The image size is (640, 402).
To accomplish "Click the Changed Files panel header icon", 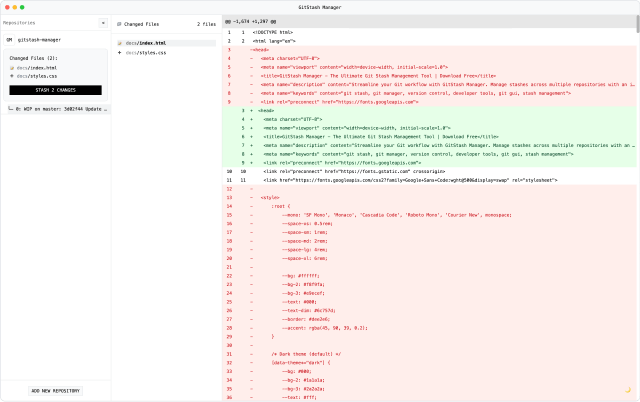I will [119, 24].
